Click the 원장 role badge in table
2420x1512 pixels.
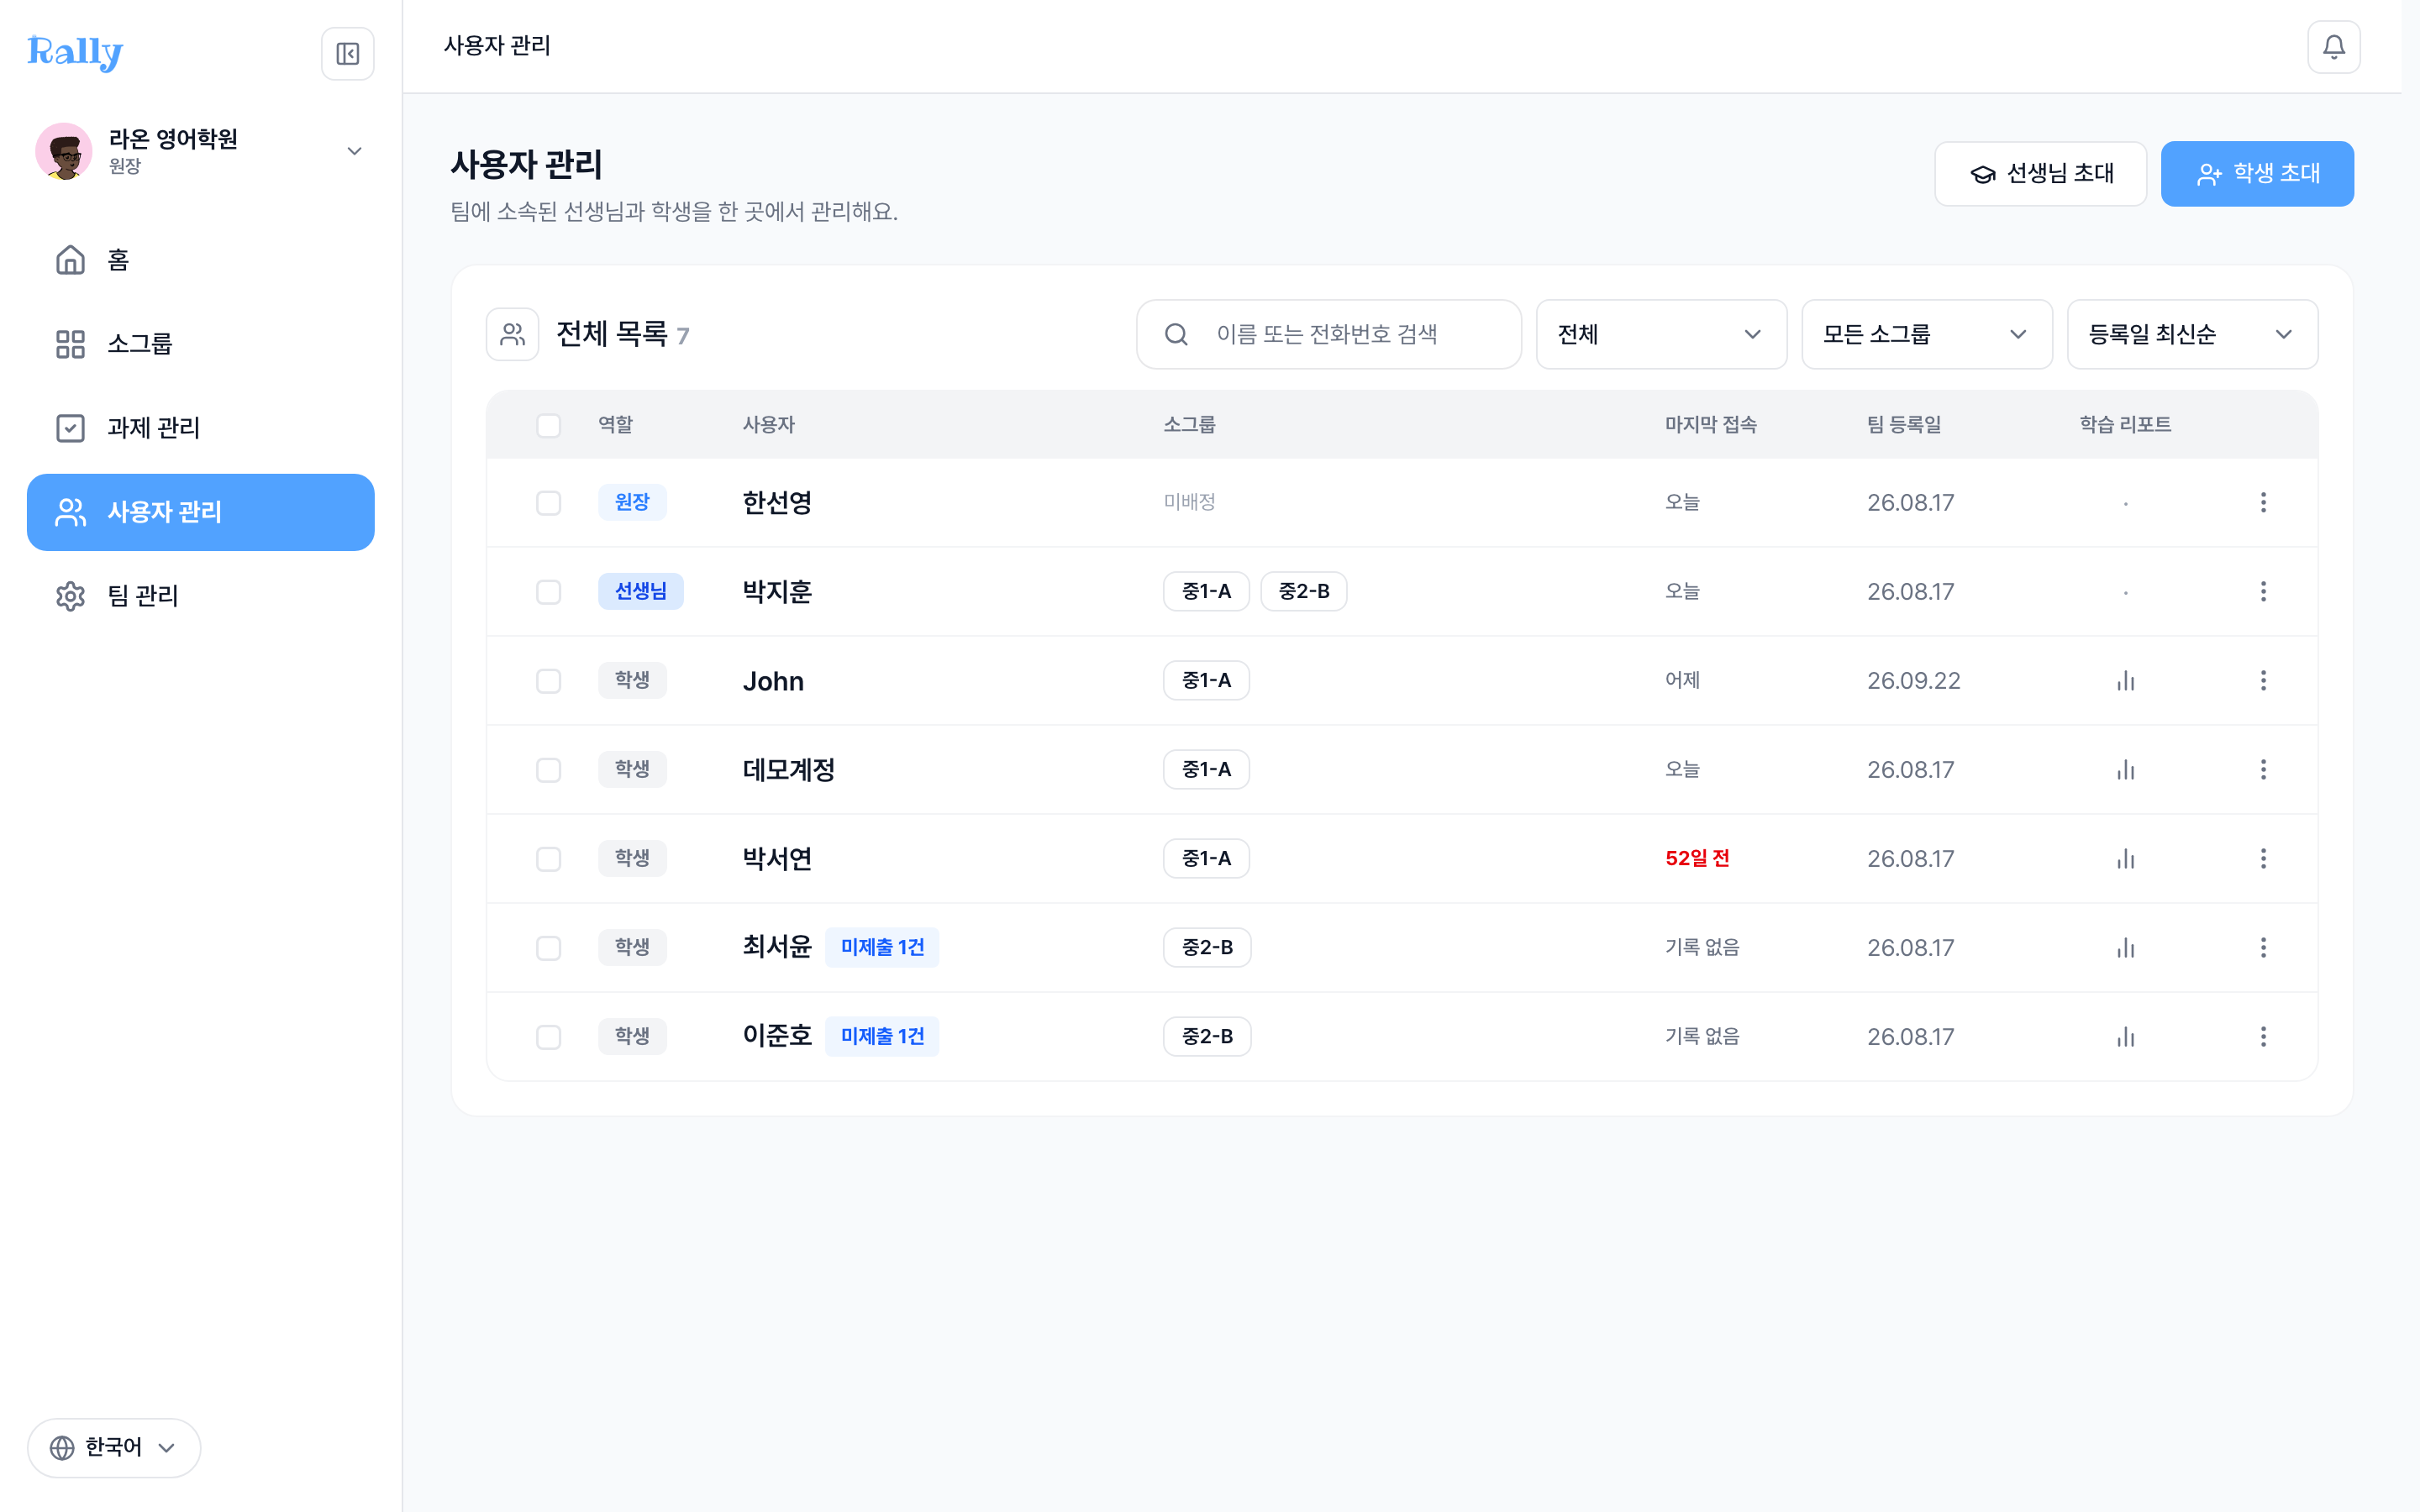[x=632, y=502]
